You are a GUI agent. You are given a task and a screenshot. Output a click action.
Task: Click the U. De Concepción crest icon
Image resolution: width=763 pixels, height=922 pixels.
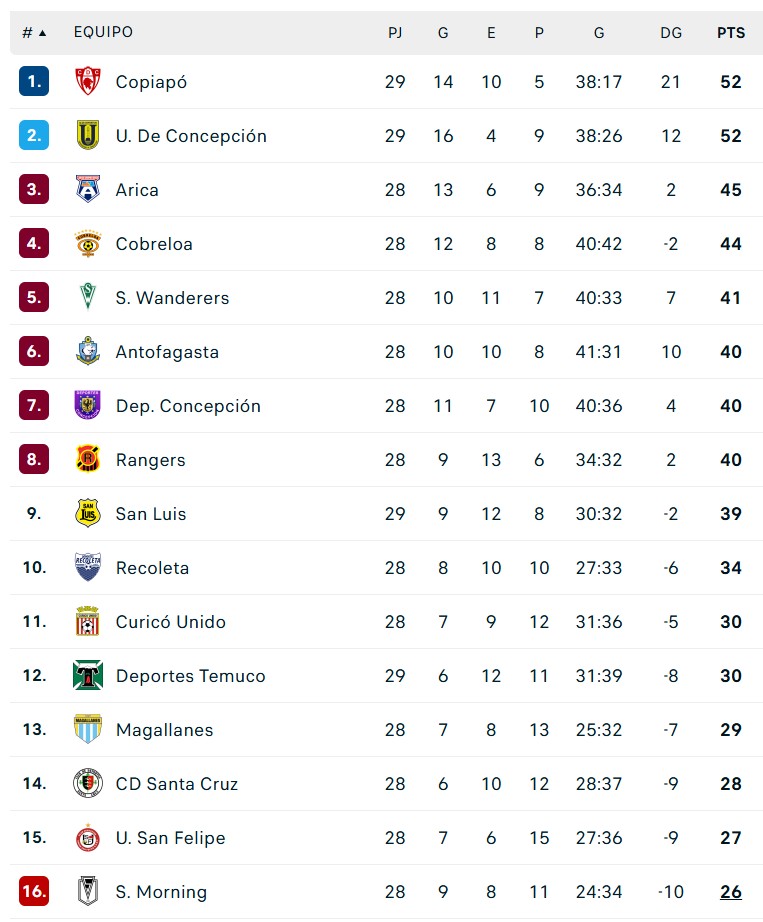[x=88, y=136]
